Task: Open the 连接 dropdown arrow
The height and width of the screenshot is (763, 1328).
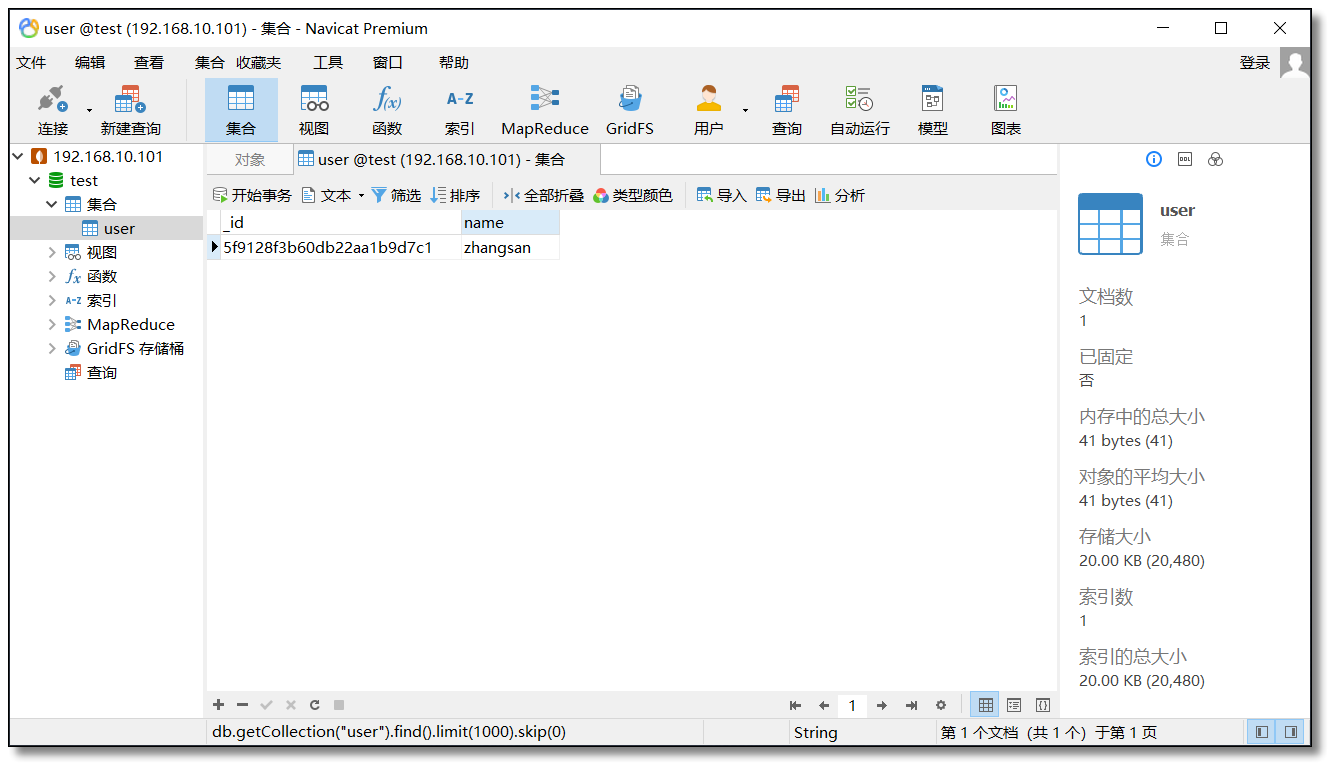Action: pyautogui.click(x=89, y=110)
